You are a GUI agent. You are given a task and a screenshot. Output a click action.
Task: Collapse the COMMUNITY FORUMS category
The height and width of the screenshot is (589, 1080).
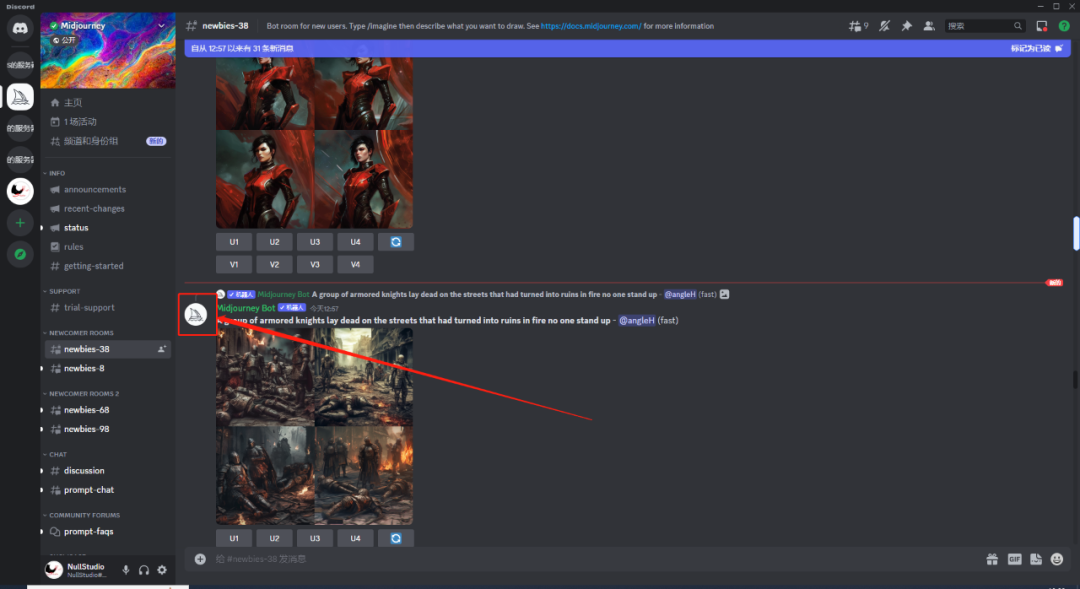pyautogui.click(x=82, y=515)
